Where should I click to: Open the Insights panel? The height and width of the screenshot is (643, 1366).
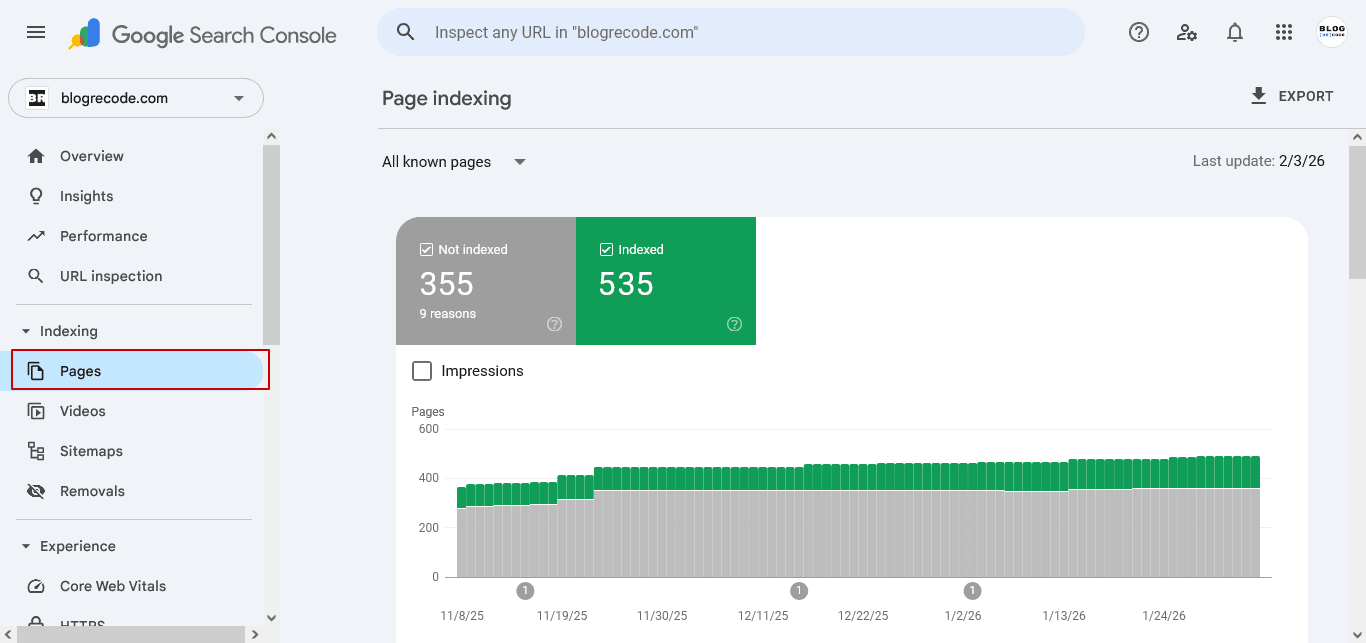[85, 195]
